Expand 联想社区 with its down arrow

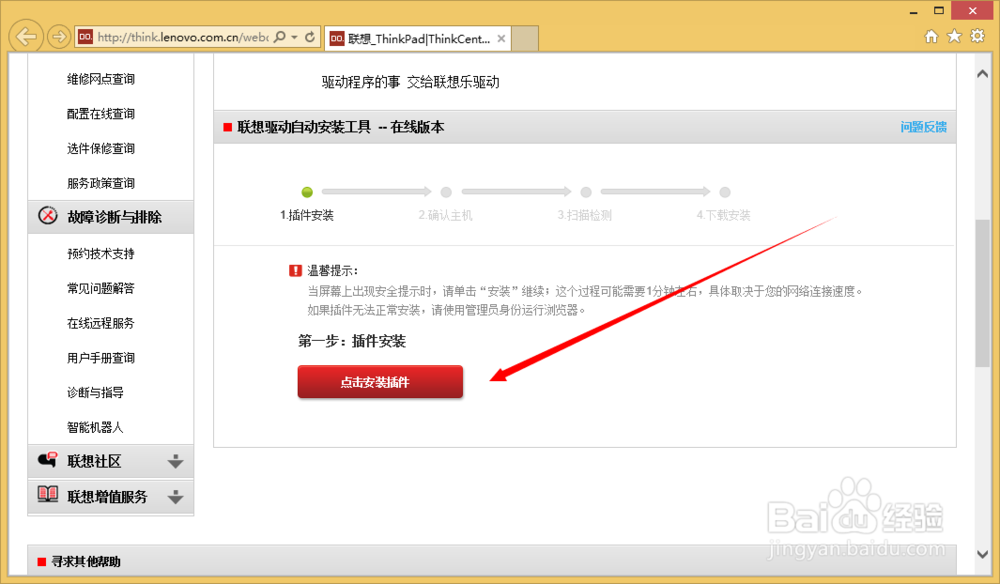pyautogui.click(x=175, y=462)
